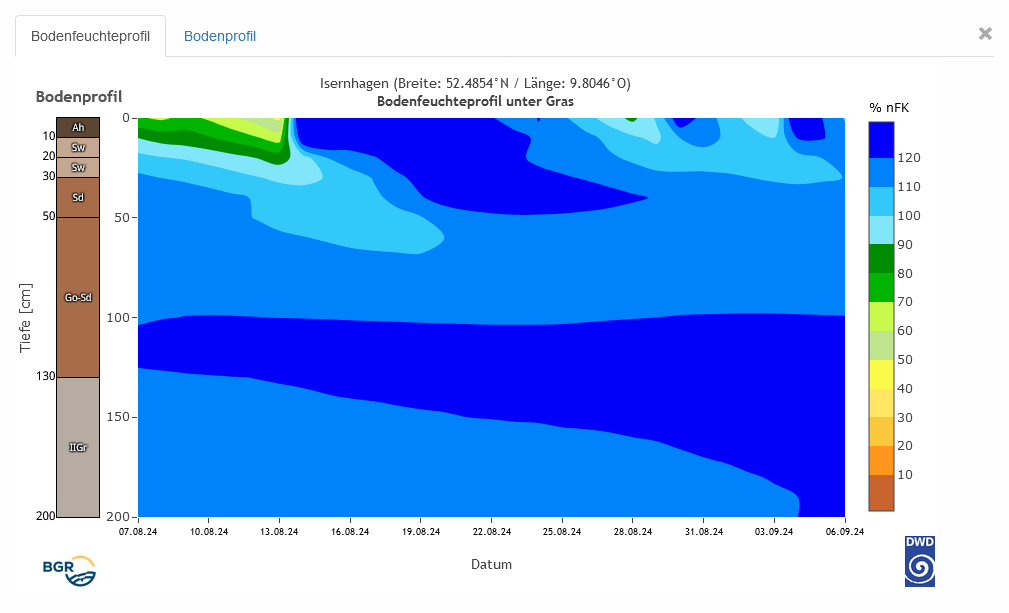Image resolution: width=1009 pixels, height=613 pixels.
Task: Click the 22.08.24 date axis label
Action: 492,532
